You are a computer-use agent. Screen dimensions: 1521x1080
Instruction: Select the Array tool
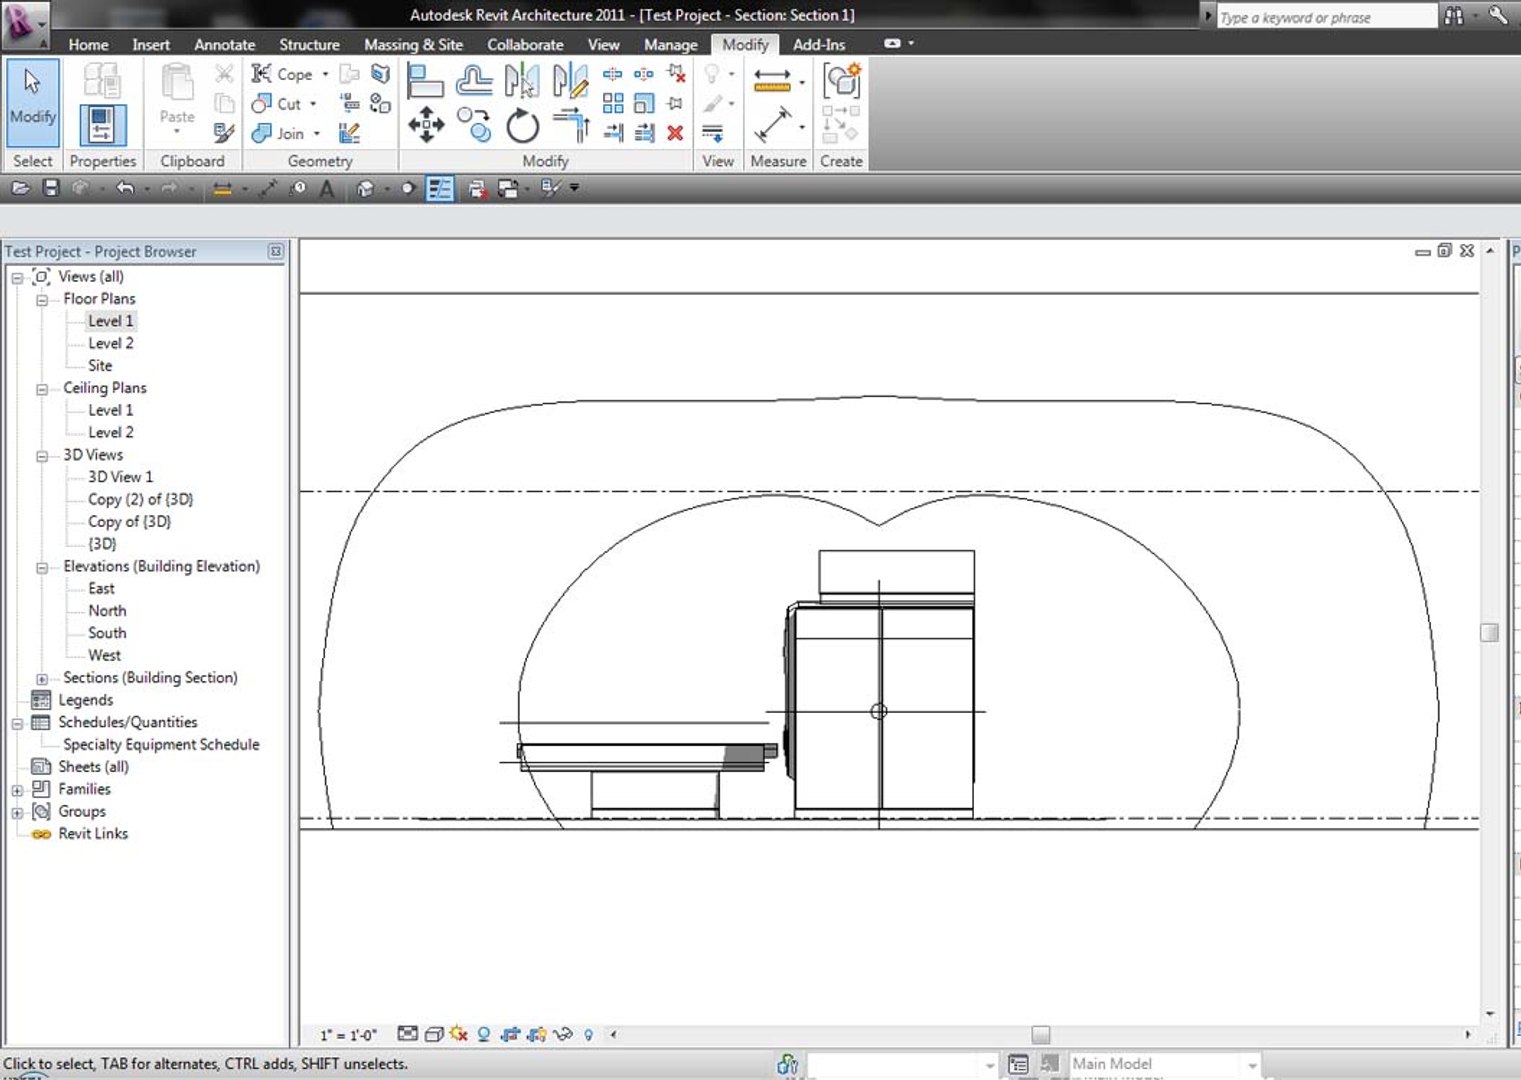pyautogui.click(x=613, y=103)
